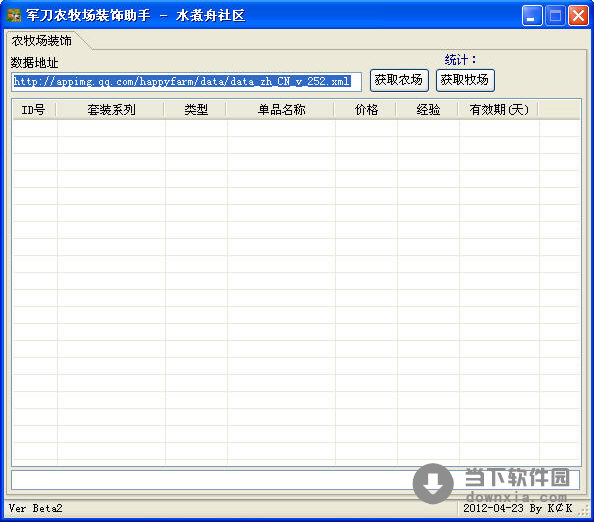Click the 获取牧场 button
594x522 pixels.
tap(465, 80)
